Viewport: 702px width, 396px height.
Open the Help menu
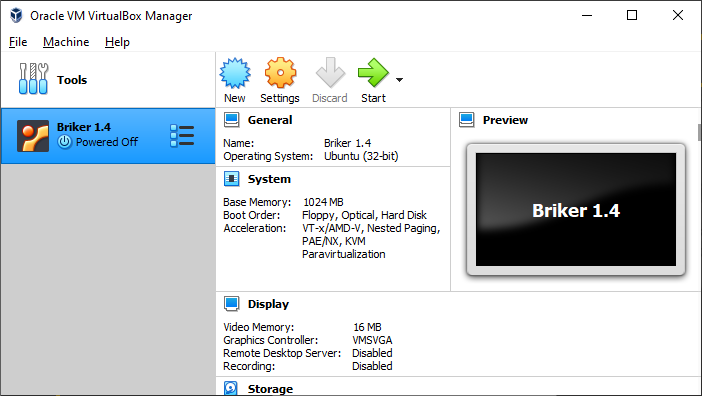coord(117,42)
